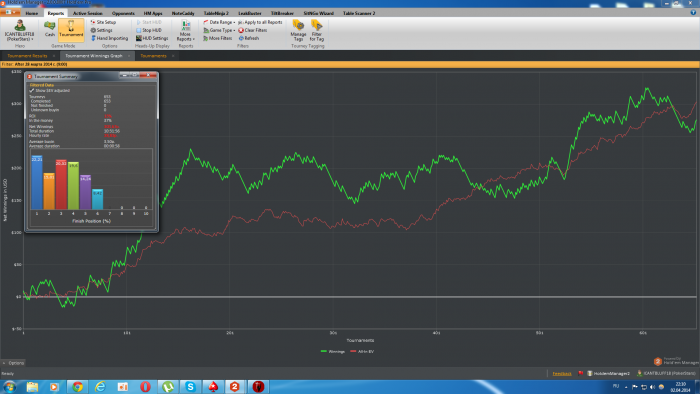Viewport: 700px width, 394px height.
Task: Open PokerStars from taskbar
Action: pos(213,386)
